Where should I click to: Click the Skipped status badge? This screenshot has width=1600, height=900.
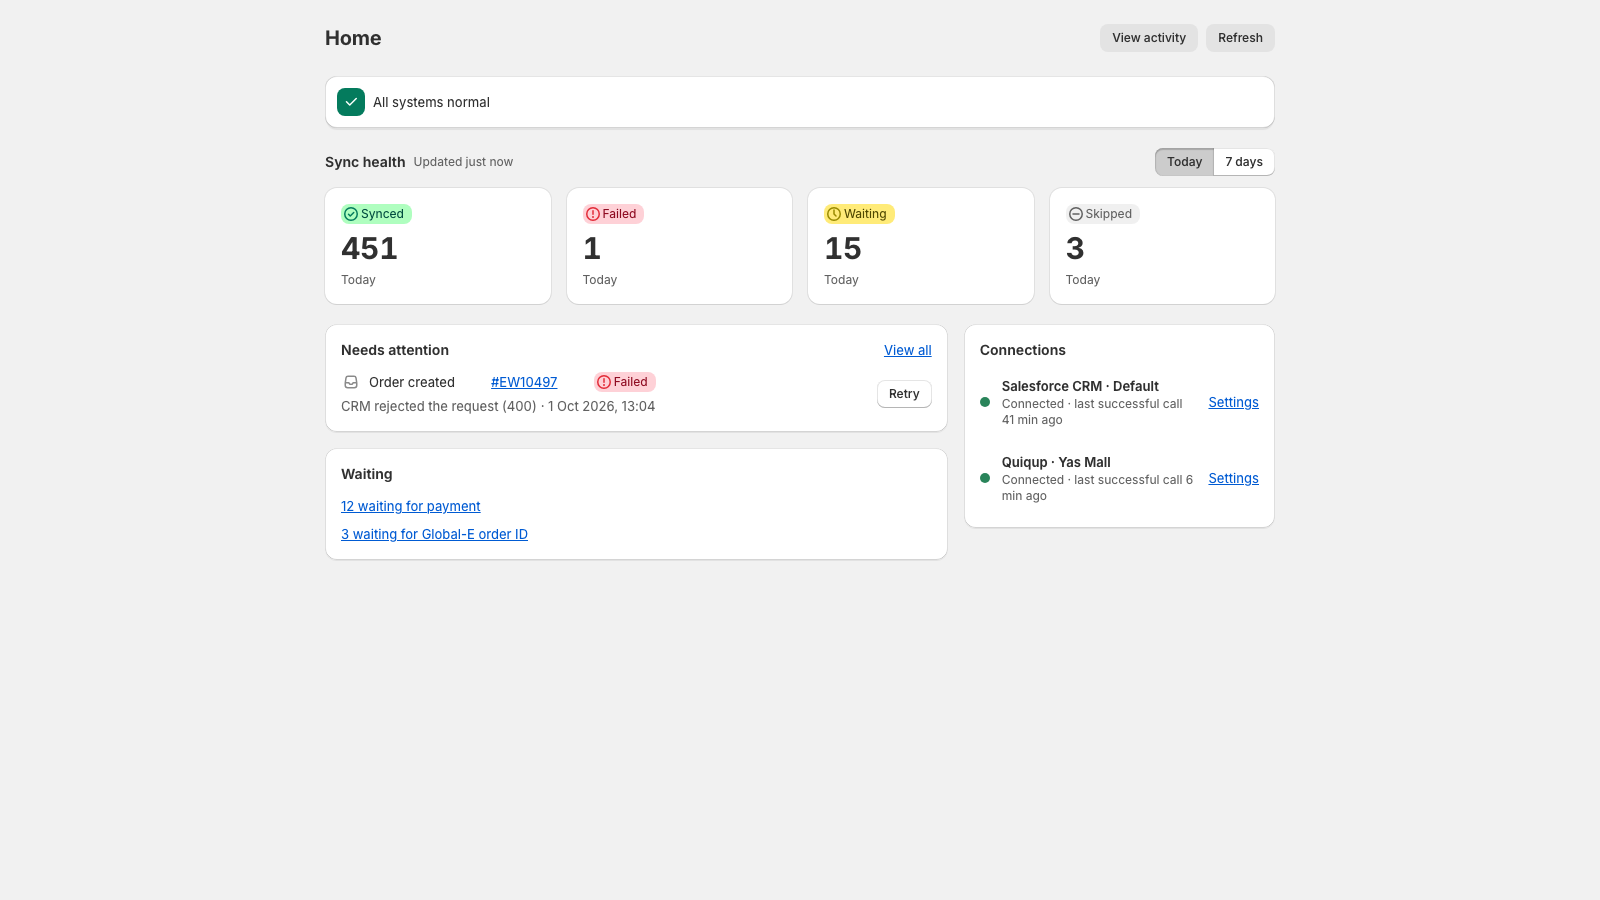tap(1102, 214)
